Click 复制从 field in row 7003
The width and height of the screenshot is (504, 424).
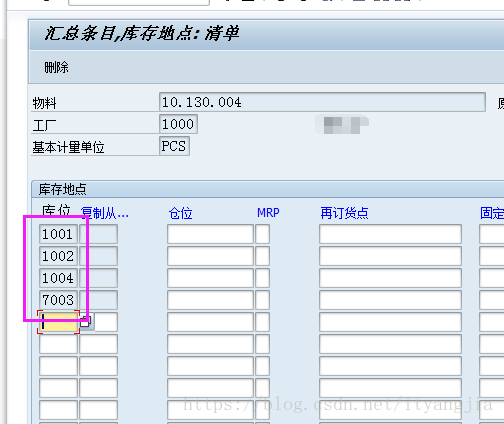99,300
